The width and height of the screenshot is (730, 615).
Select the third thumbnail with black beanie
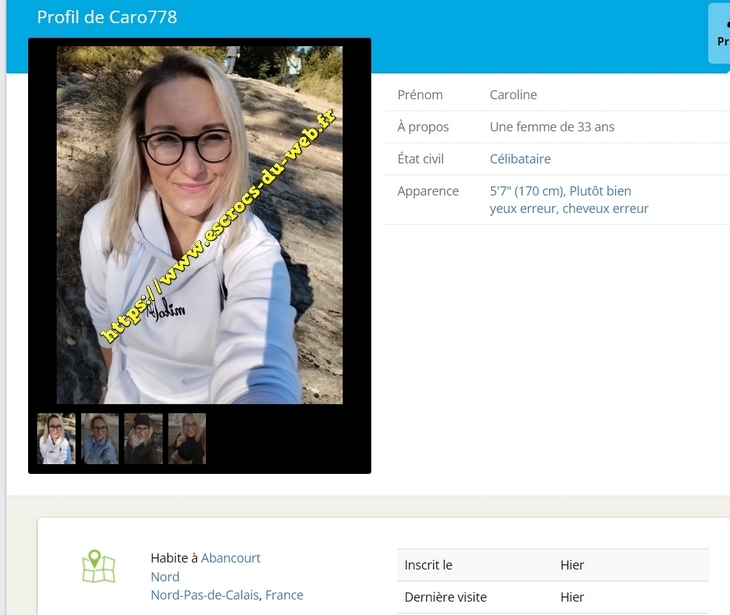pos(143,438)
